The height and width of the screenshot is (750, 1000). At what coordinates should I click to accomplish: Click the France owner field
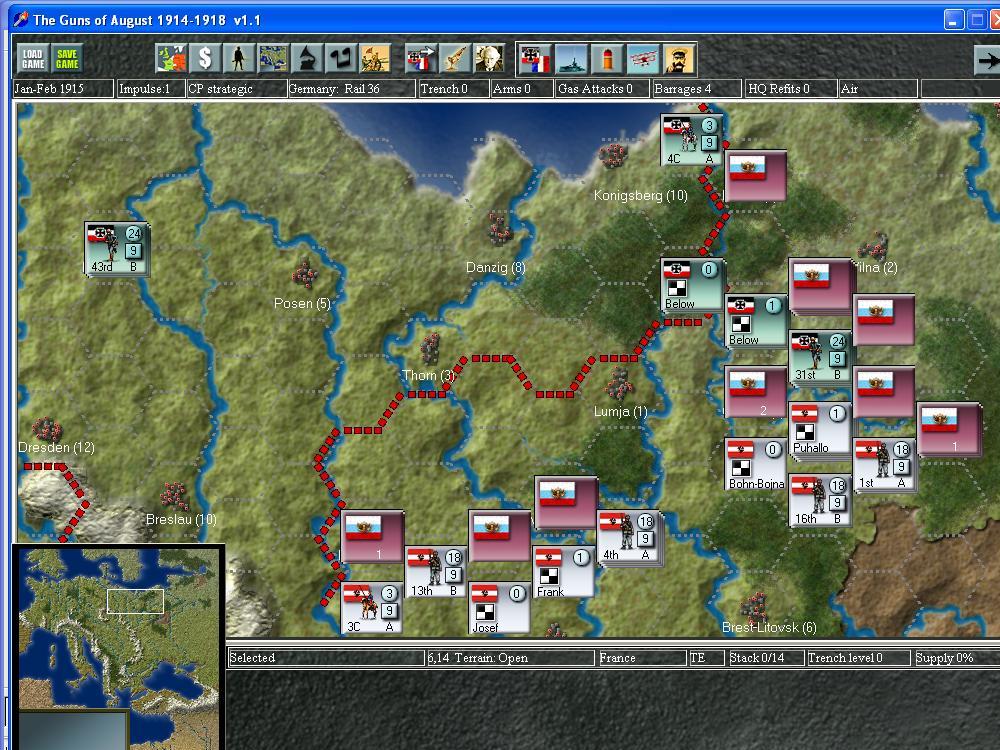642,658
